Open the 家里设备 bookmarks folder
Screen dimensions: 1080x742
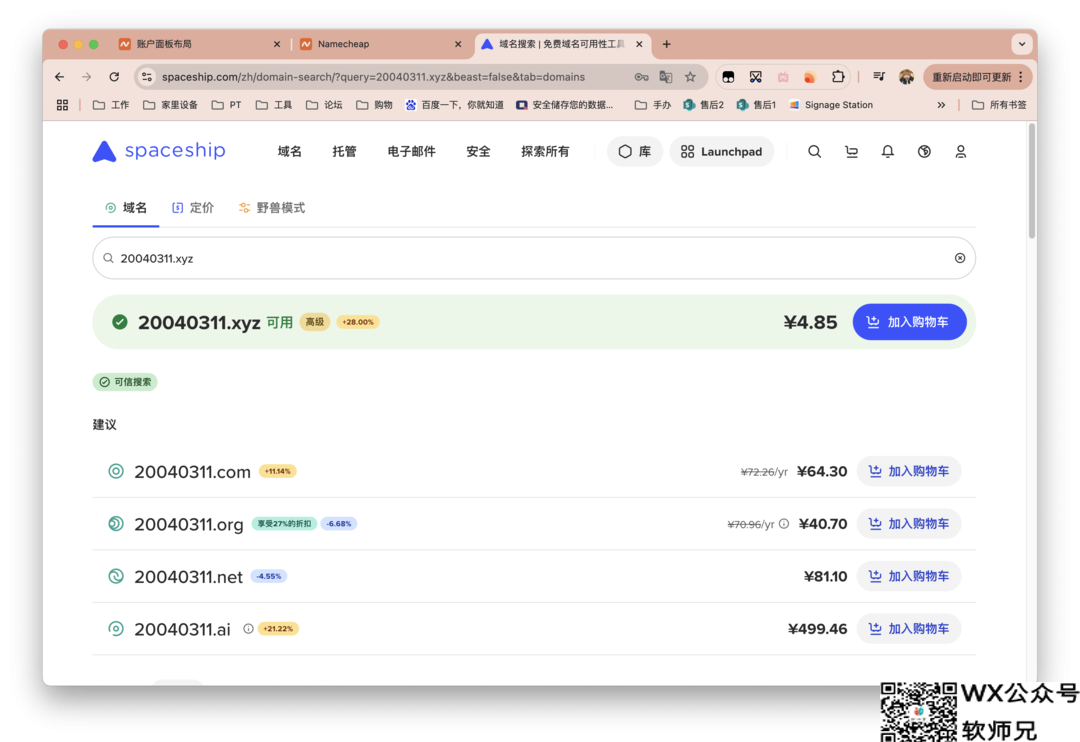[x=170, y=105]
